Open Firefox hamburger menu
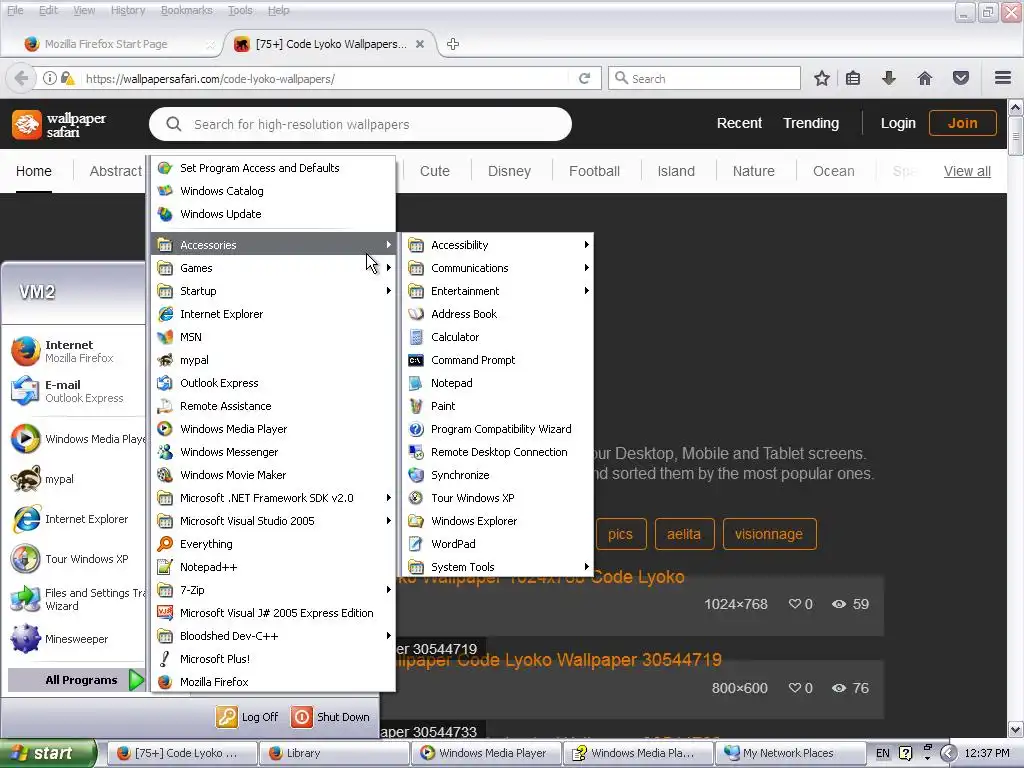The image size is (1024, 768). [1003, 78]
